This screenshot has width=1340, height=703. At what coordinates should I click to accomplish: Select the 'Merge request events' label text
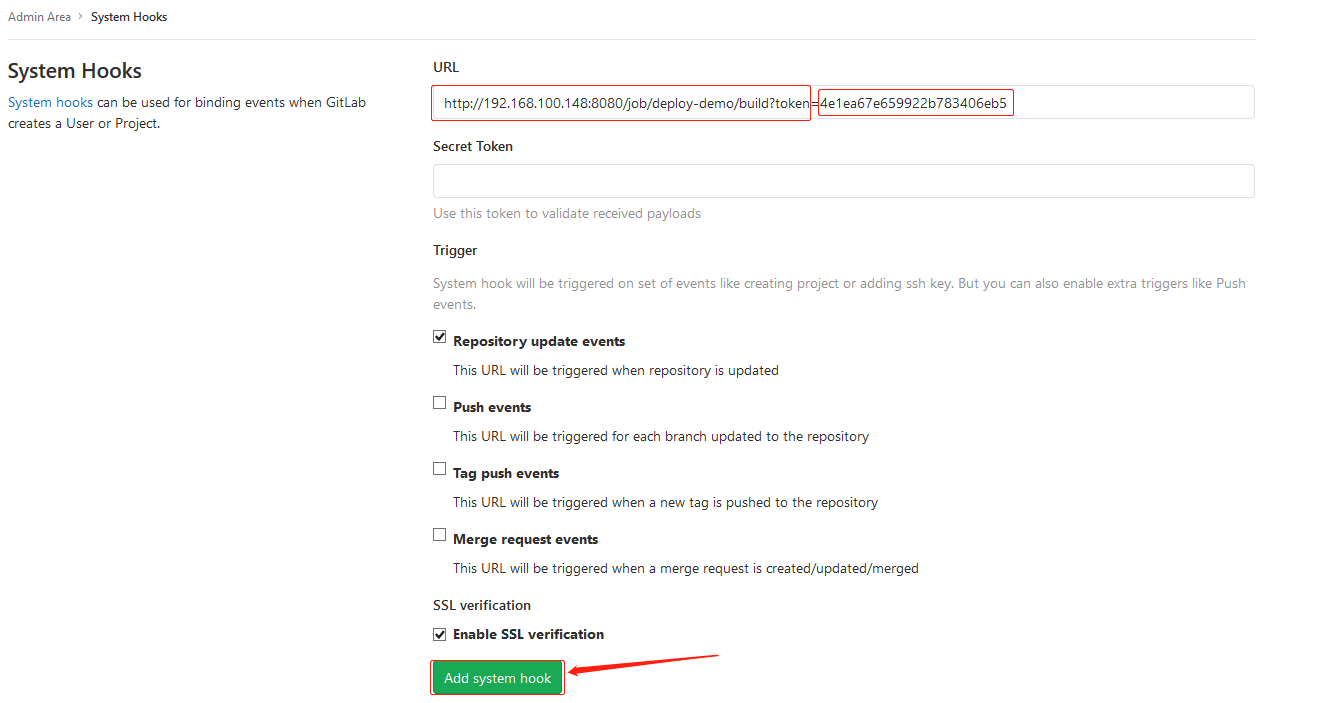click(x=525, y=539)
